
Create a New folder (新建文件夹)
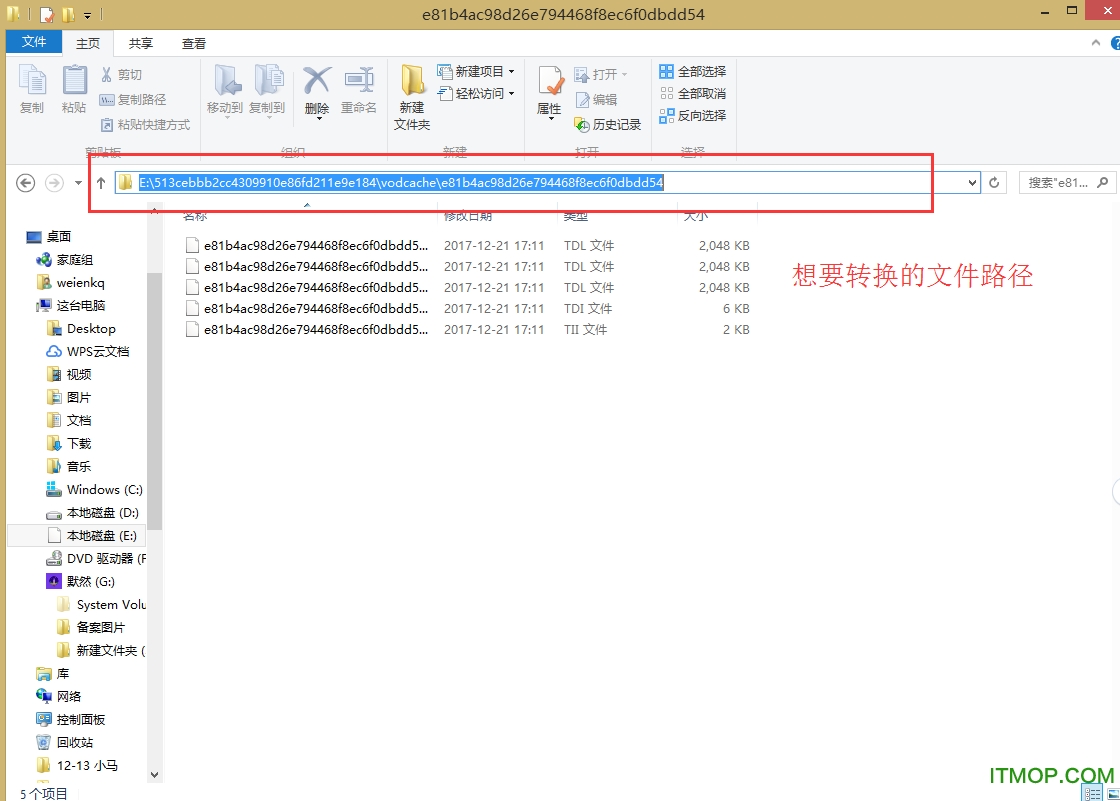(412, 98)
